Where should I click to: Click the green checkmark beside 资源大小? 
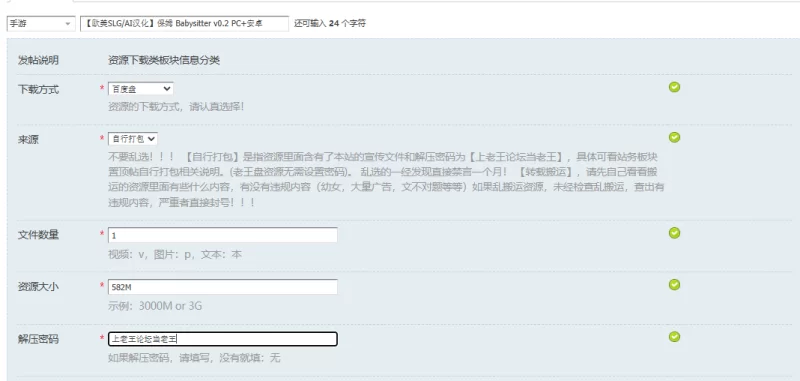[674, 285]
